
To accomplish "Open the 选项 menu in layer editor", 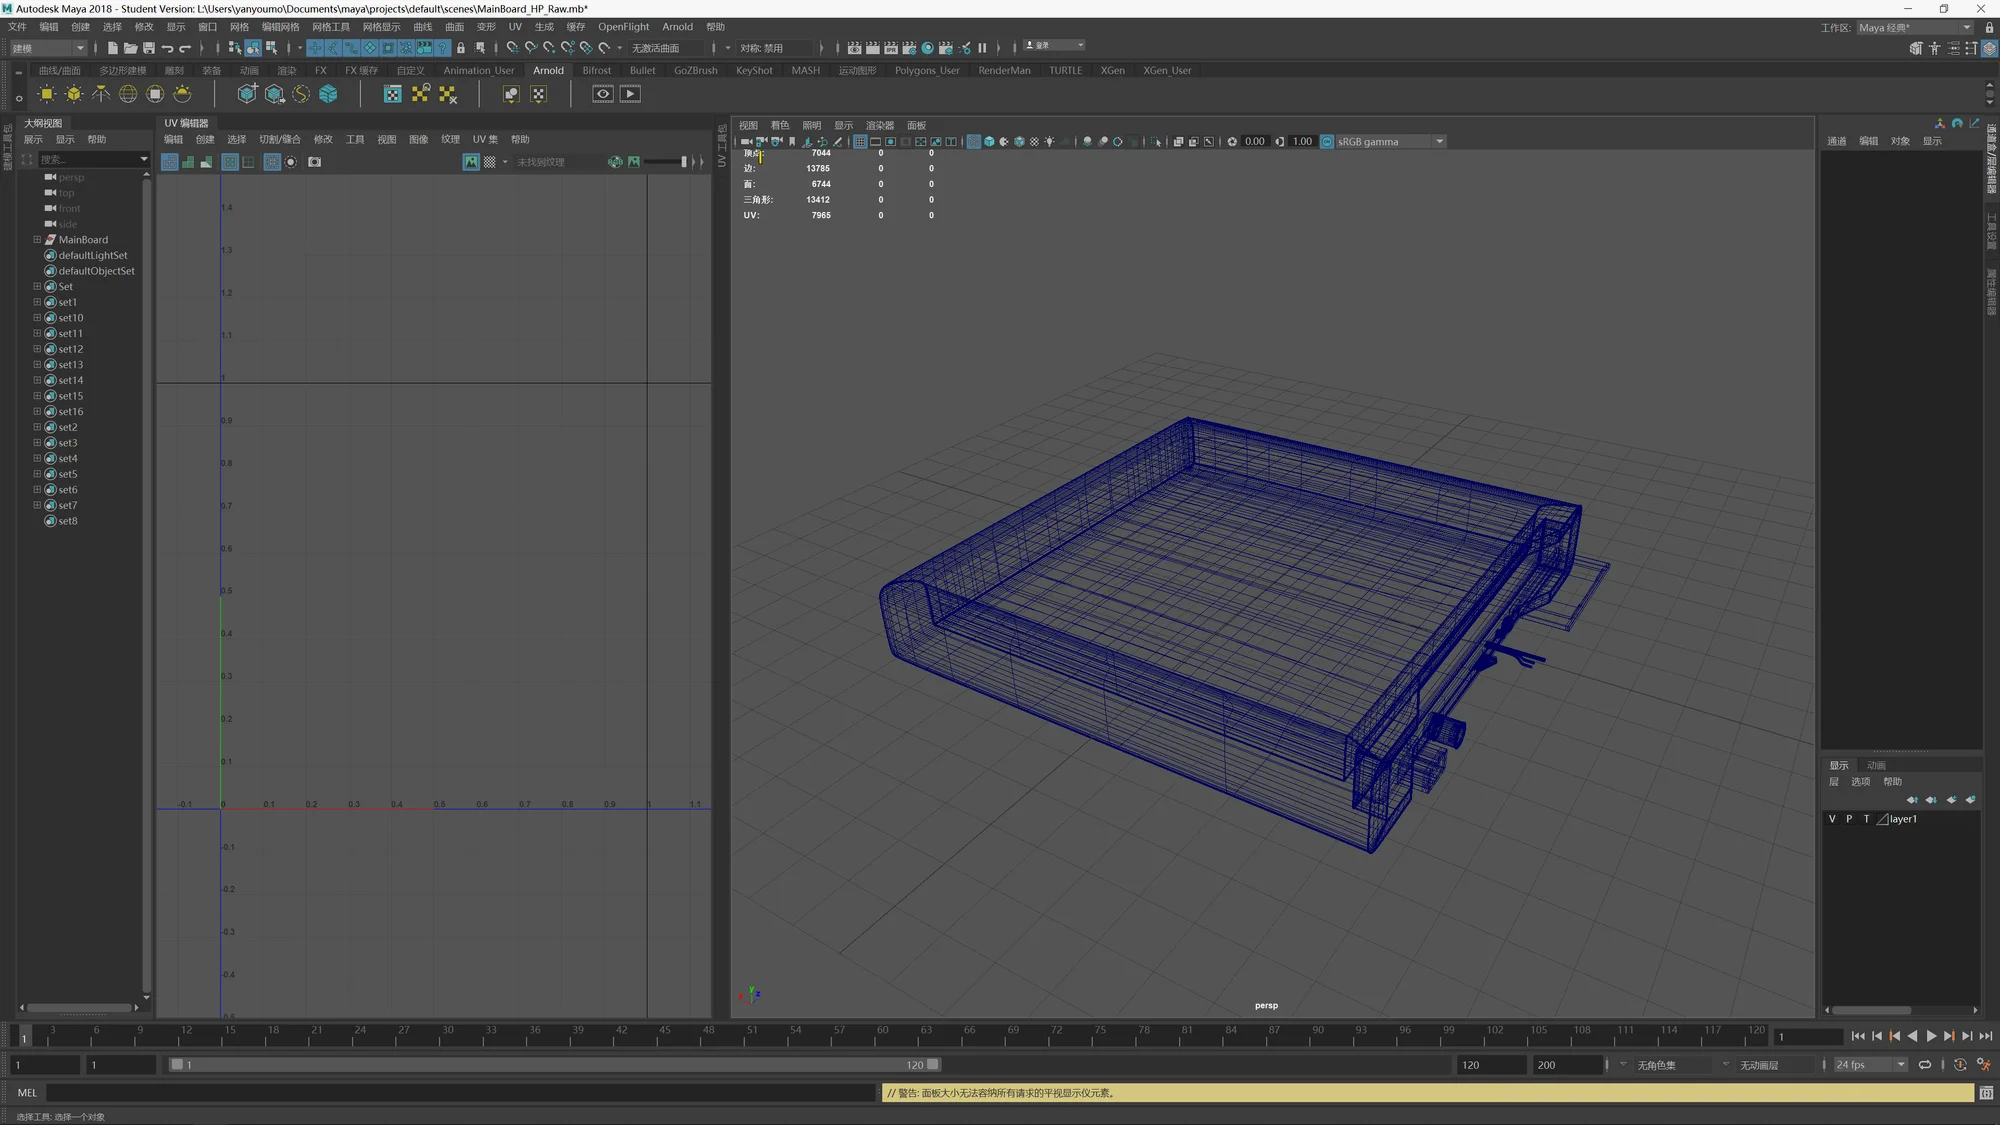I will pyautogui.click(x=1860, y=782).
